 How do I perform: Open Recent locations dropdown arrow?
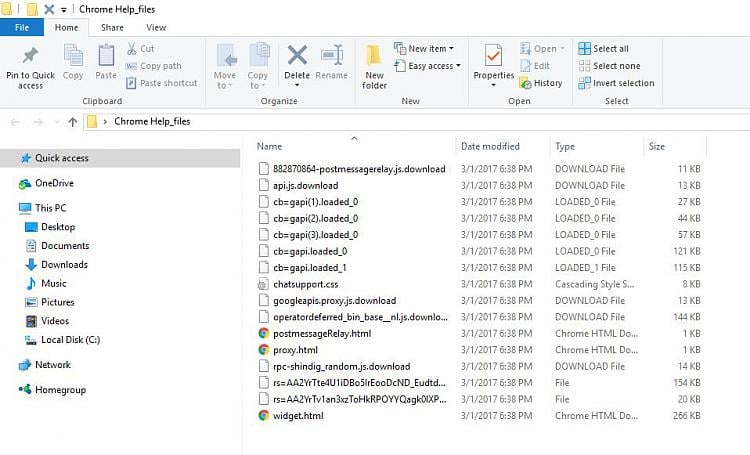56,122
